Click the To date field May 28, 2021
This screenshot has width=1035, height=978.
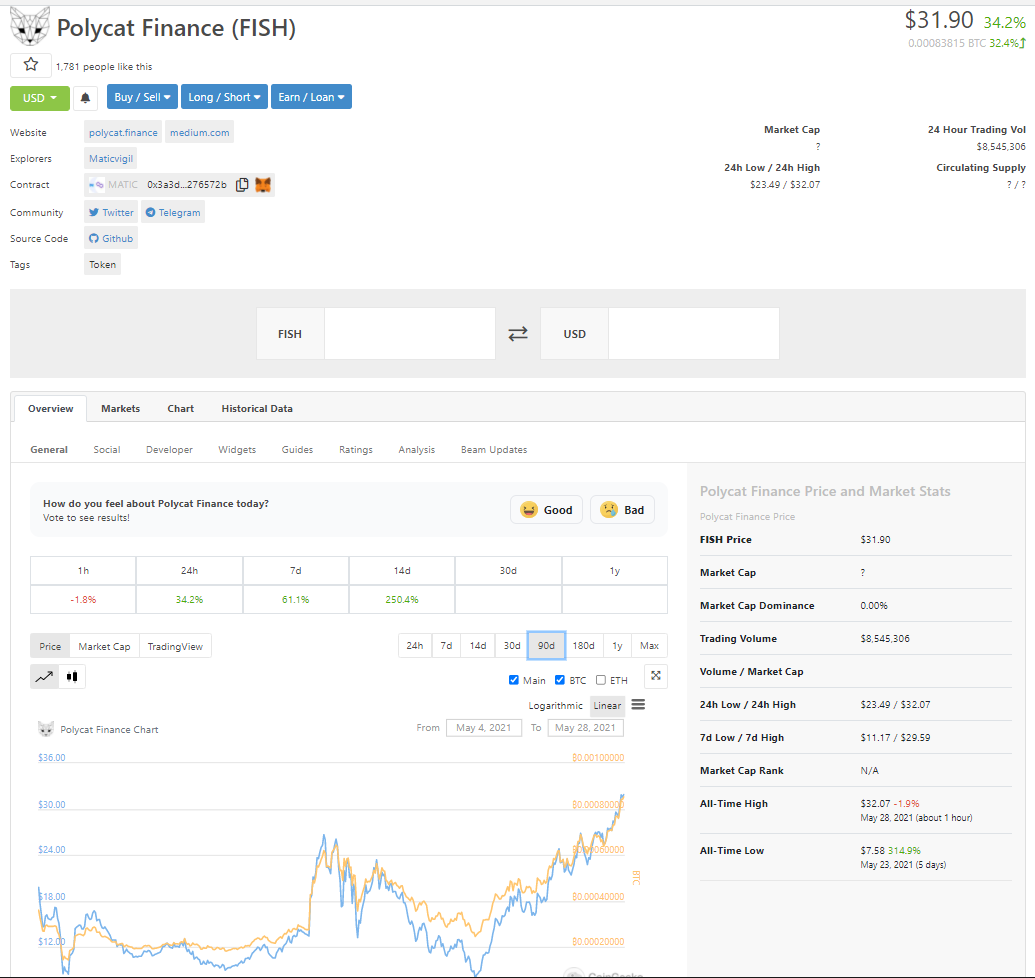[x=585, y=727]
